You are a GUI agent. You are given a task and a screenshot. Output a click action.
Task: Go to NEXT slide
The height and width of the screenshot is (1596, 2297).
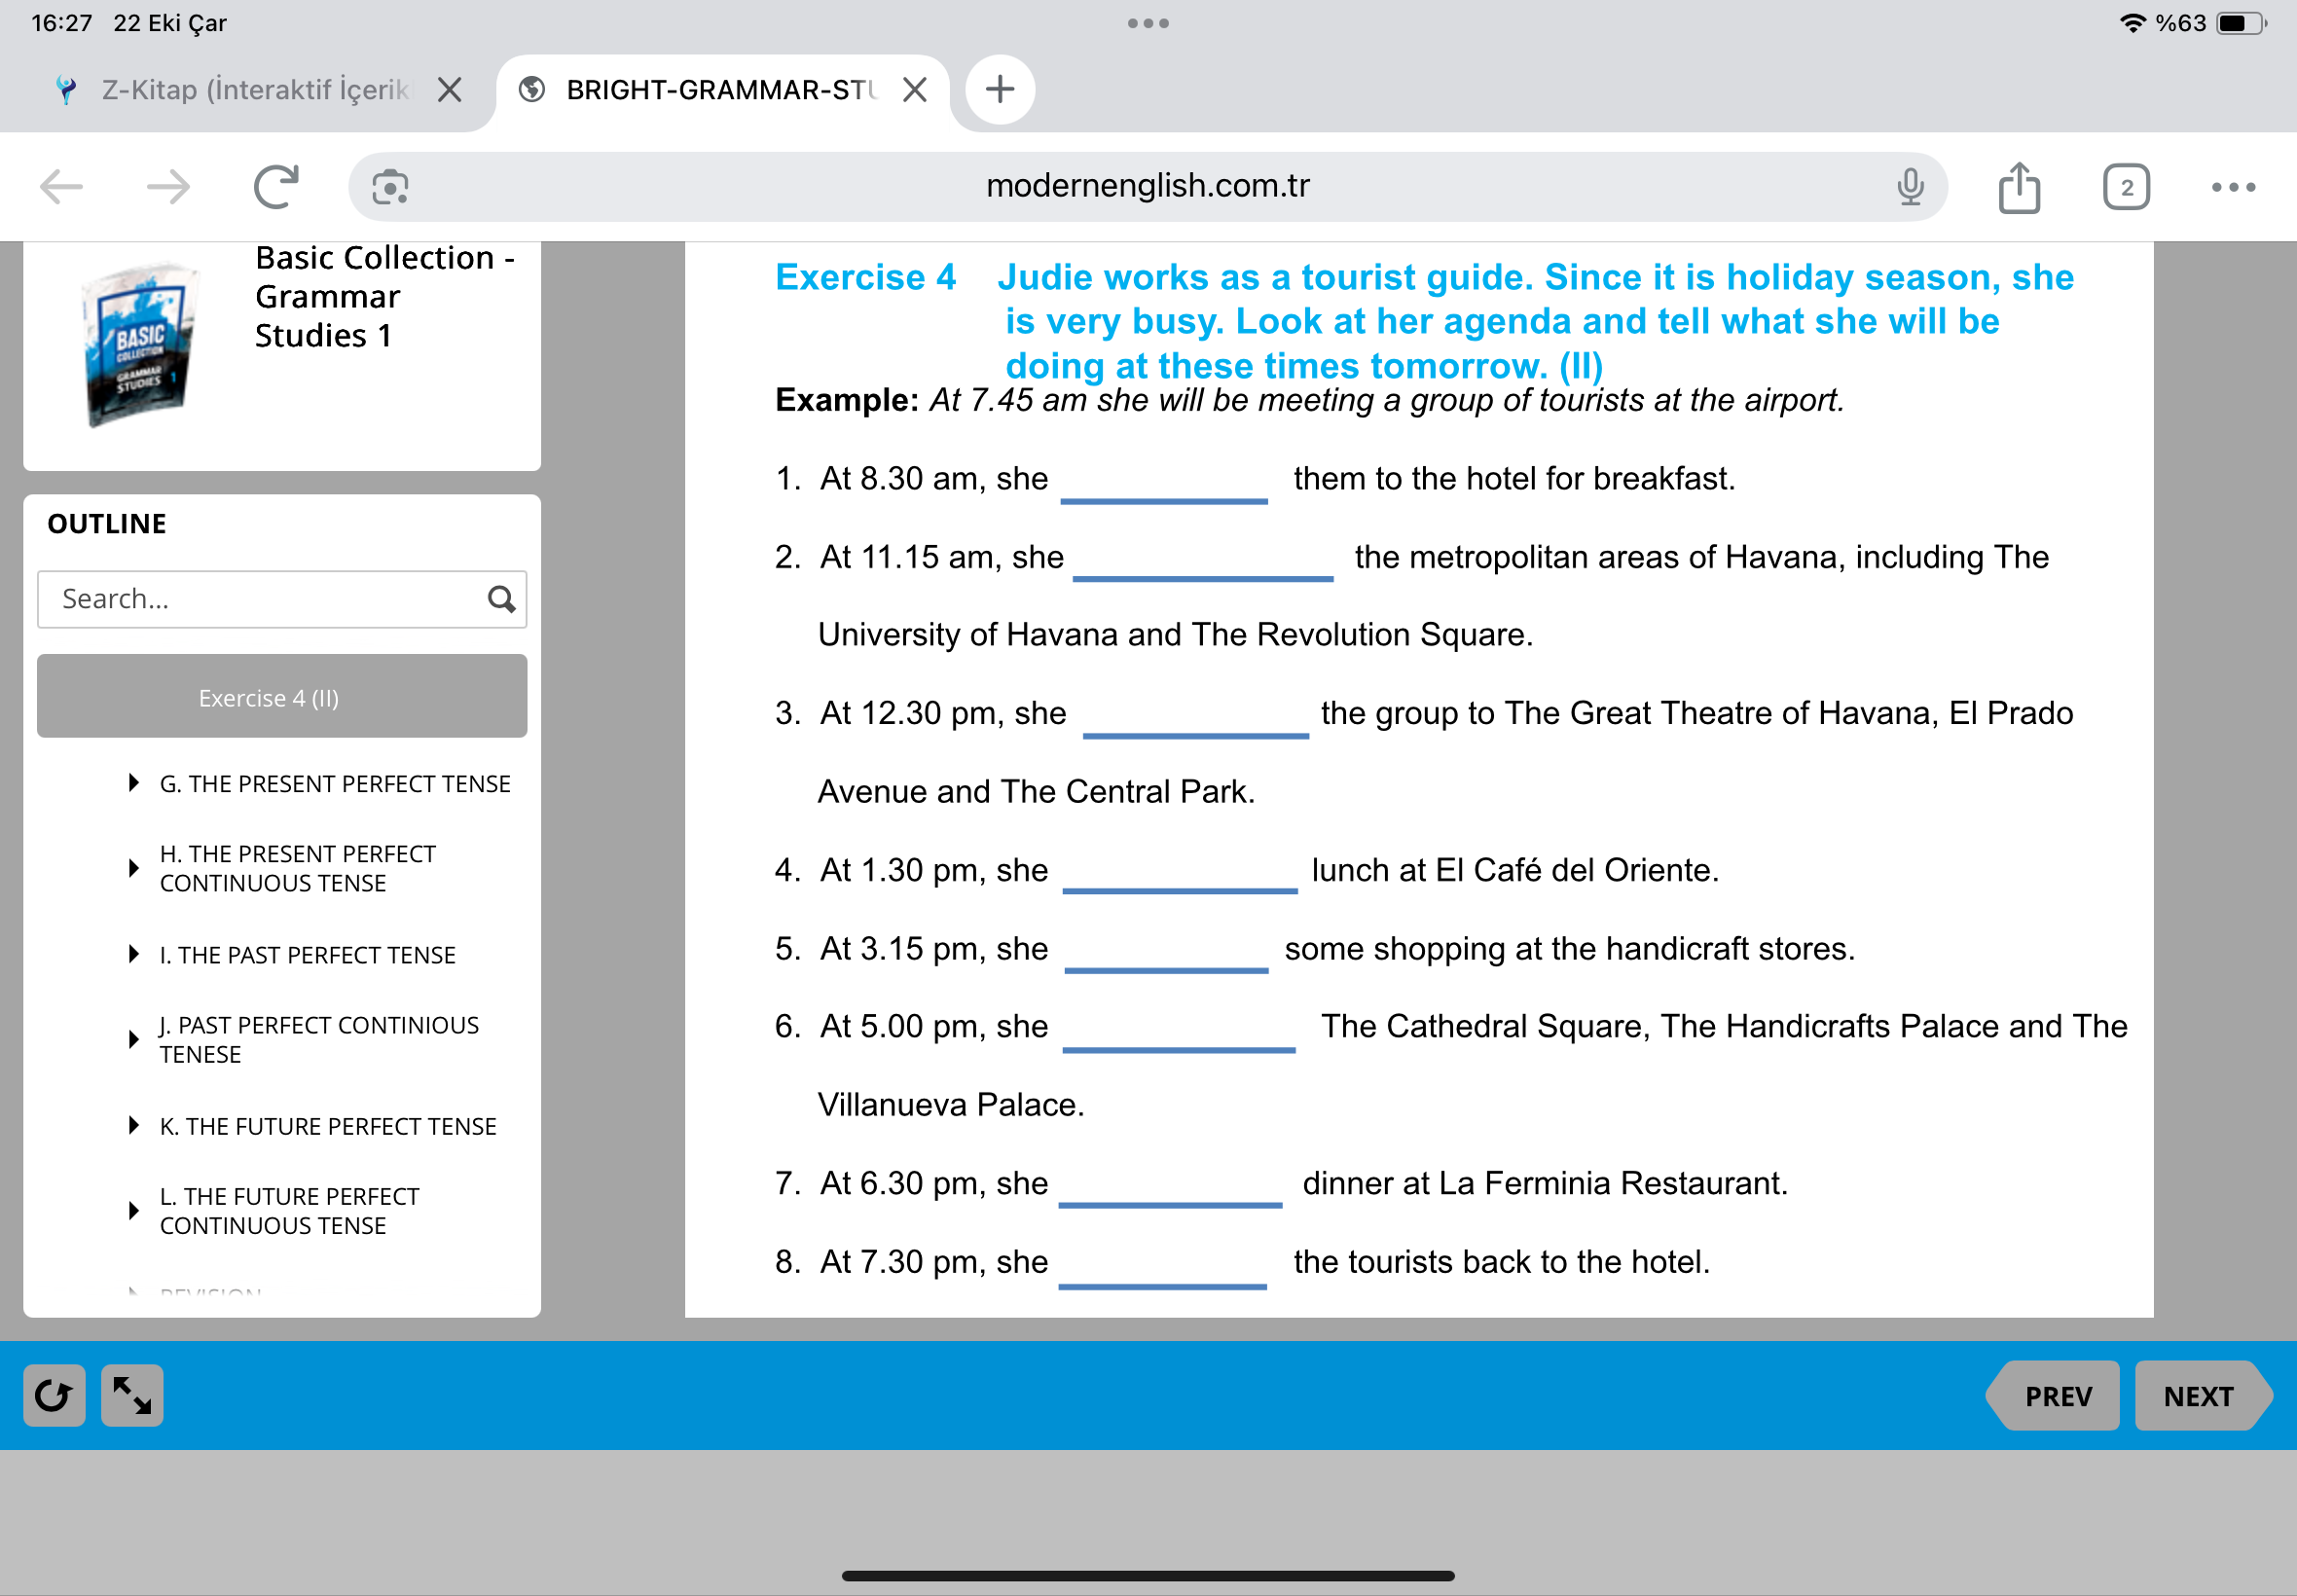point(2198,1396)
